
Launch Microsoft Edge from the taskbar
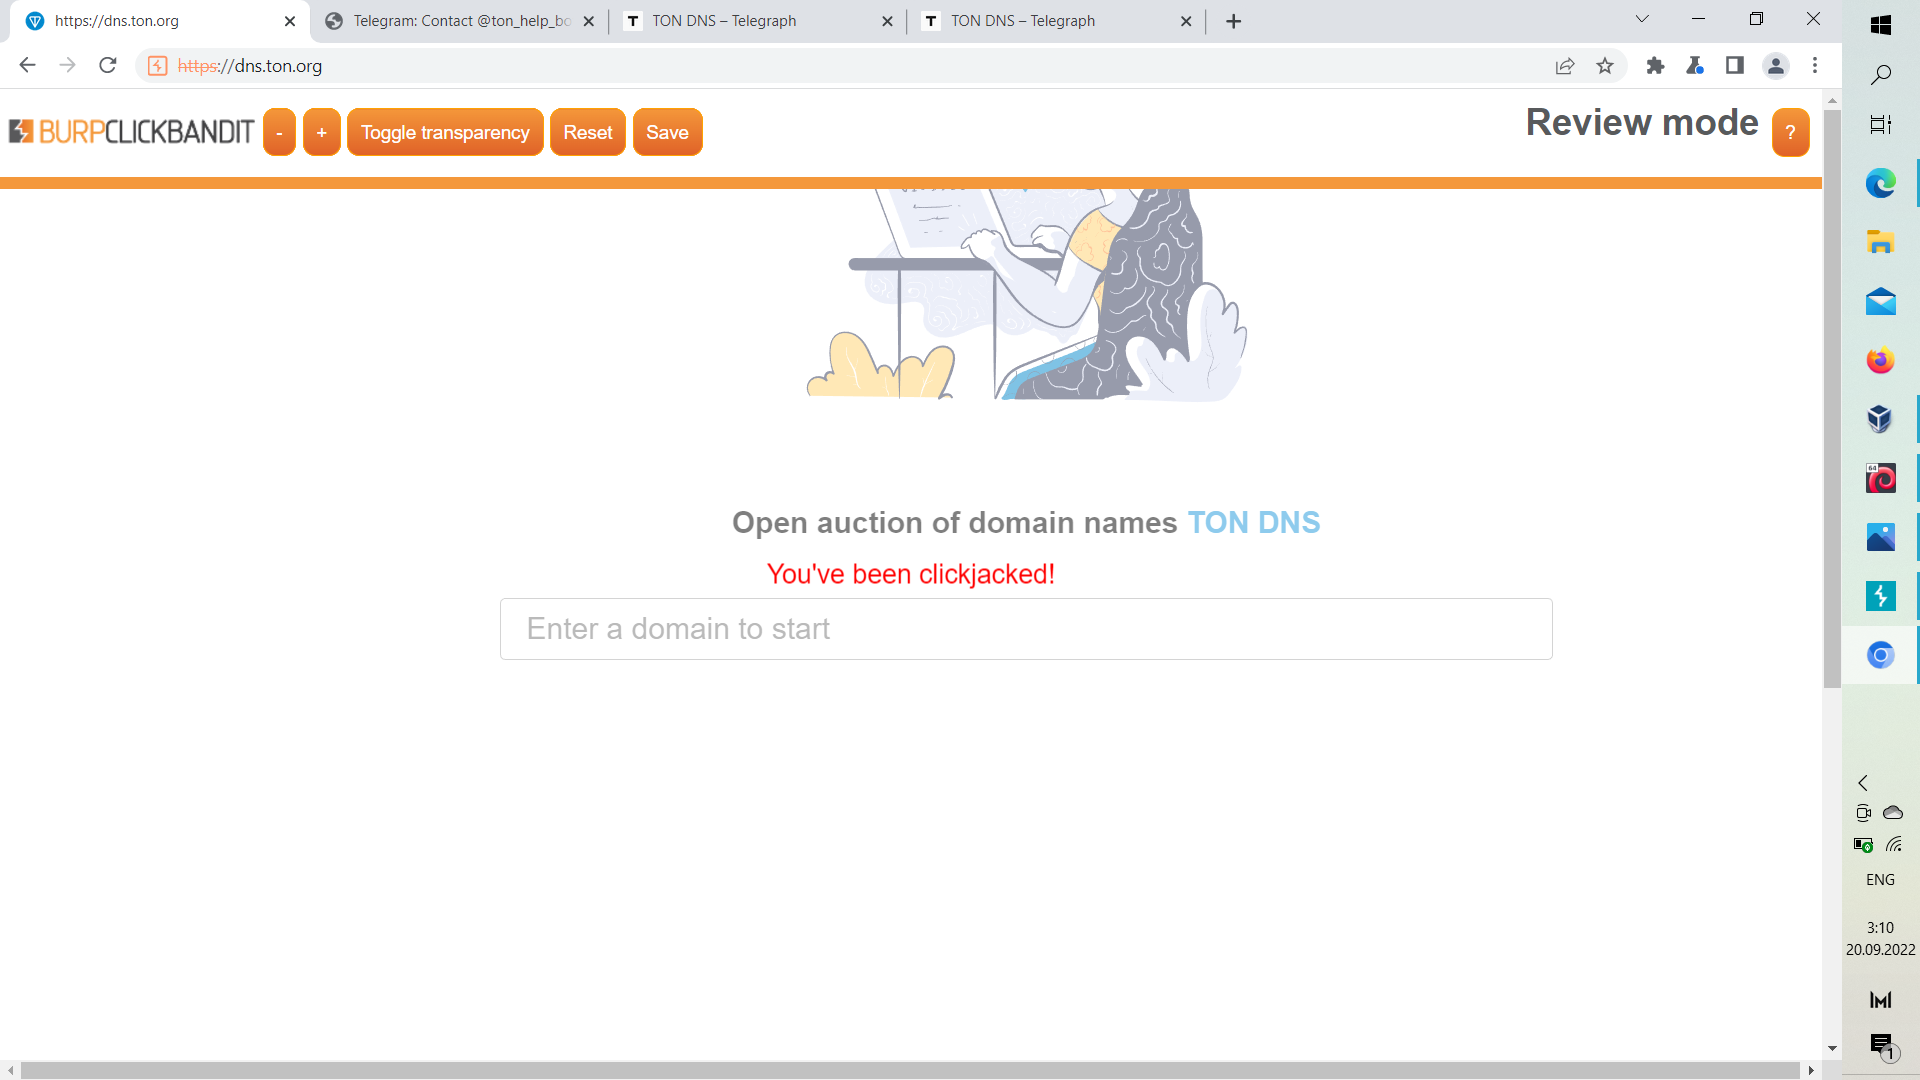pyautogui.click(x=1881, y=183)
